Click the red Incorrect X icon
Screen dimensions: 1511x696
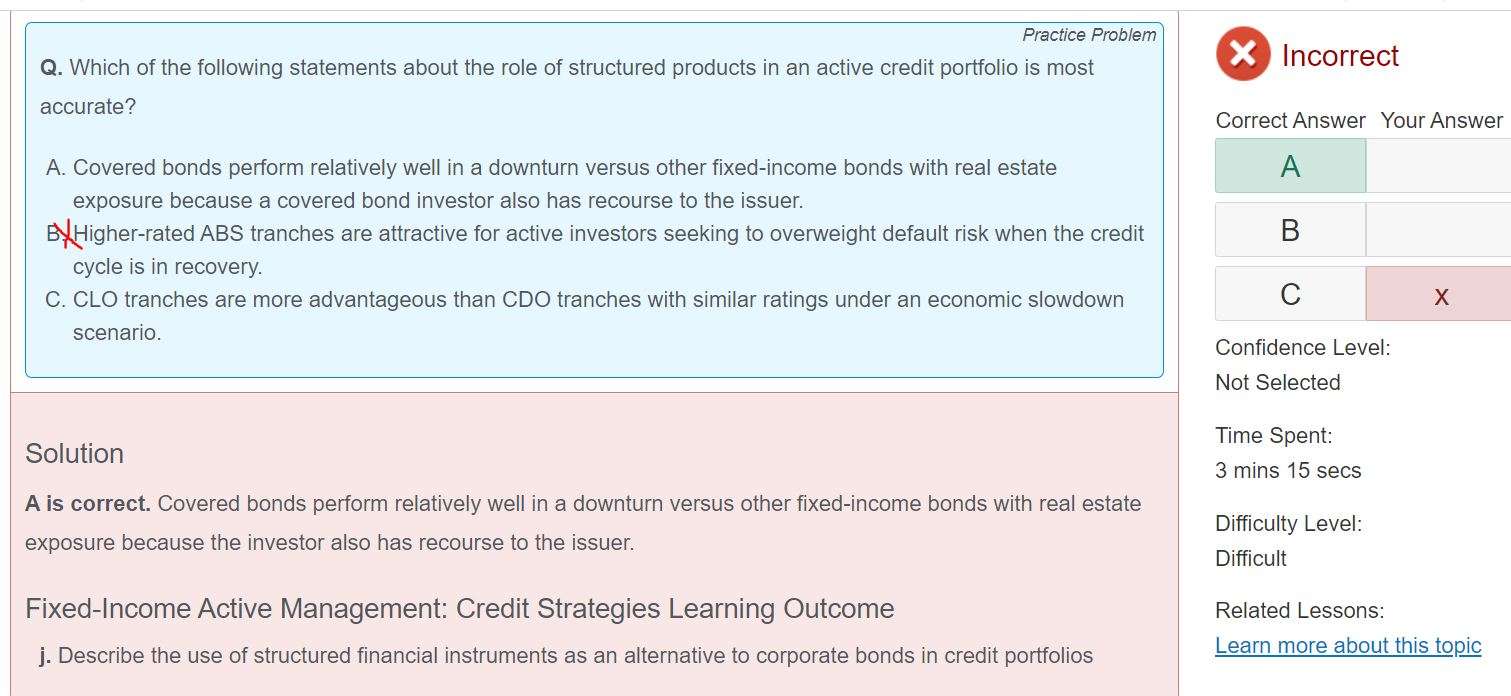pyautogui.click(x=1243, y=54)
